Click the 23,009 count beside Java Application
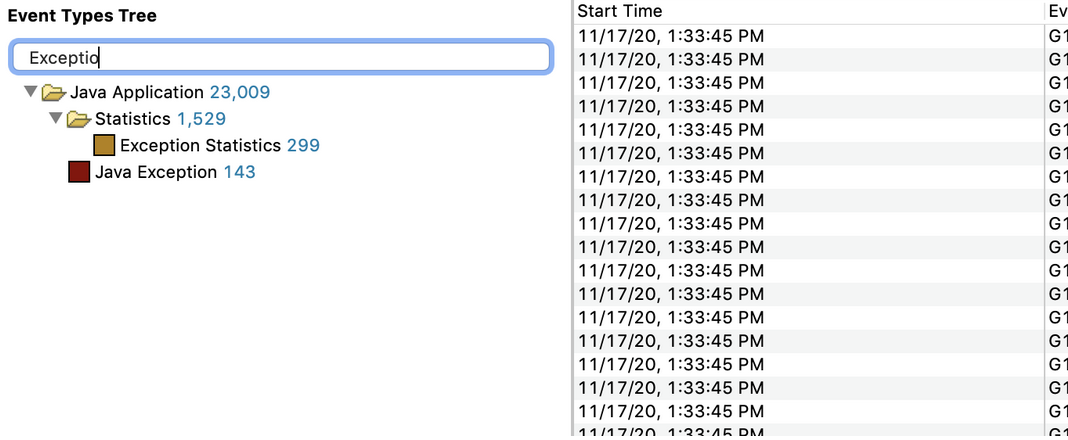 pos(240,93)
